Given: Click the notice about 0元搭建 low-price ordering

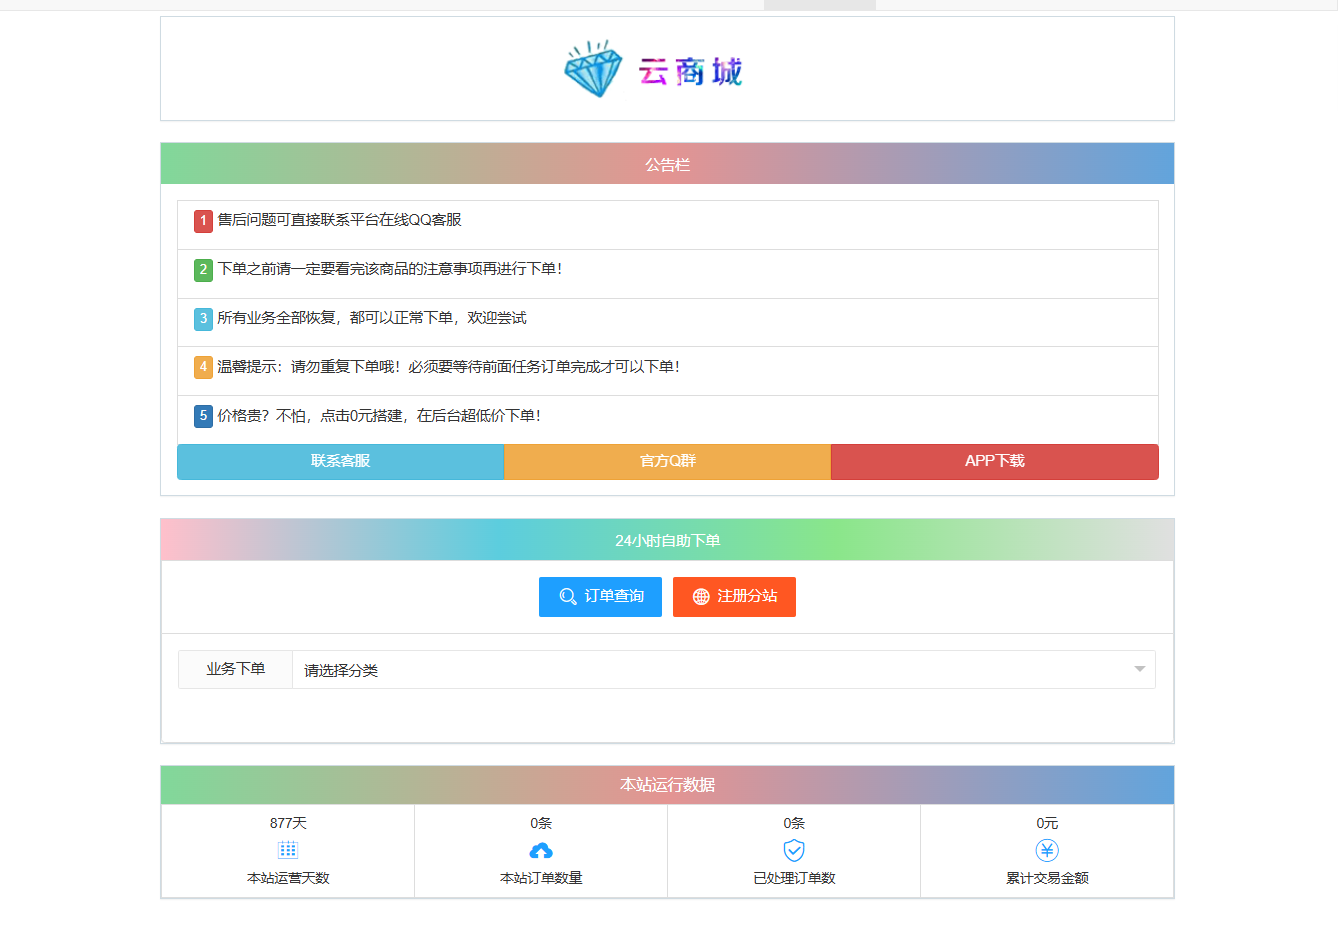Looking at the screenshot, I should [x=381, y=415].
